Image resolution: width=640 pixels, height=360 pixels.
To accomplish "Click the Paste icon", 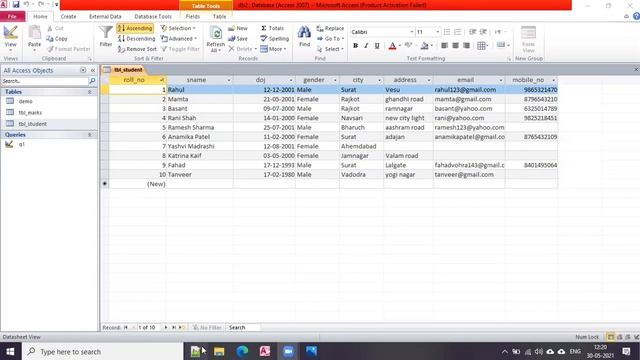I will tap(35, 33).
